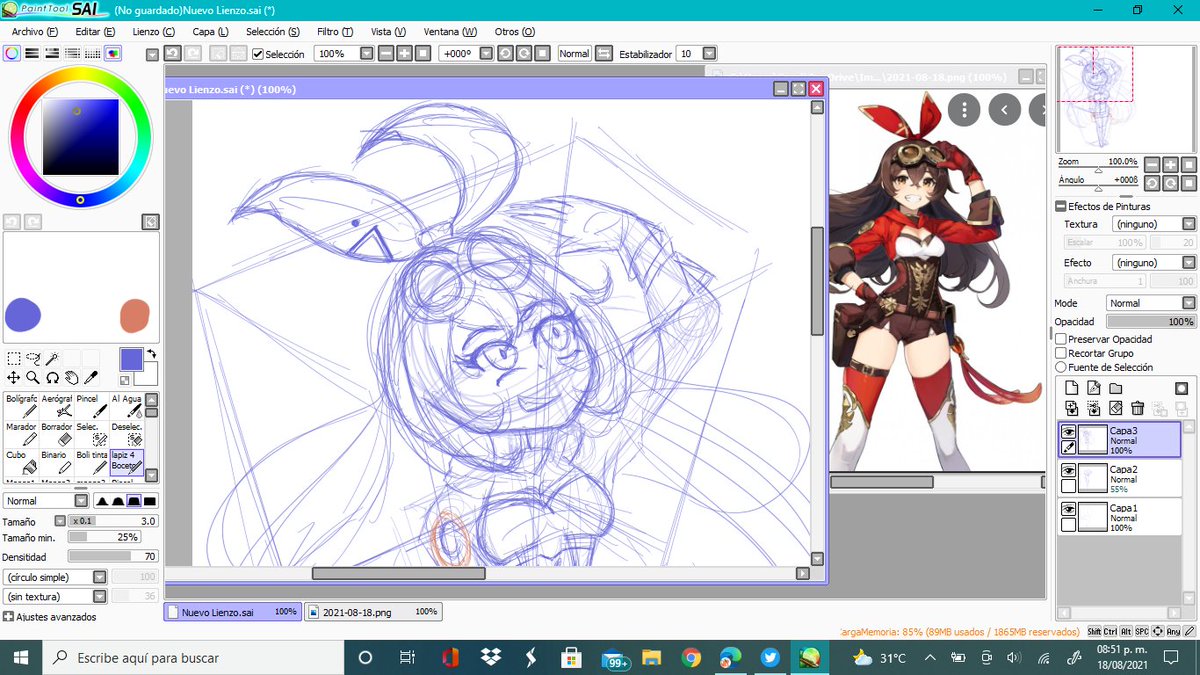Image resolution: width=1200 pixels, height=675 pixels.
Task: Open the Archivo menu
Action: (35, 32)
